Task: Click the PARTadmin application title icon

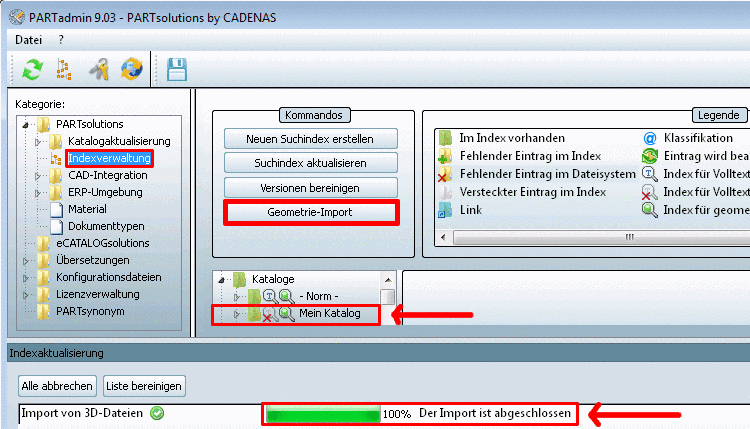Action: [17, 17]
